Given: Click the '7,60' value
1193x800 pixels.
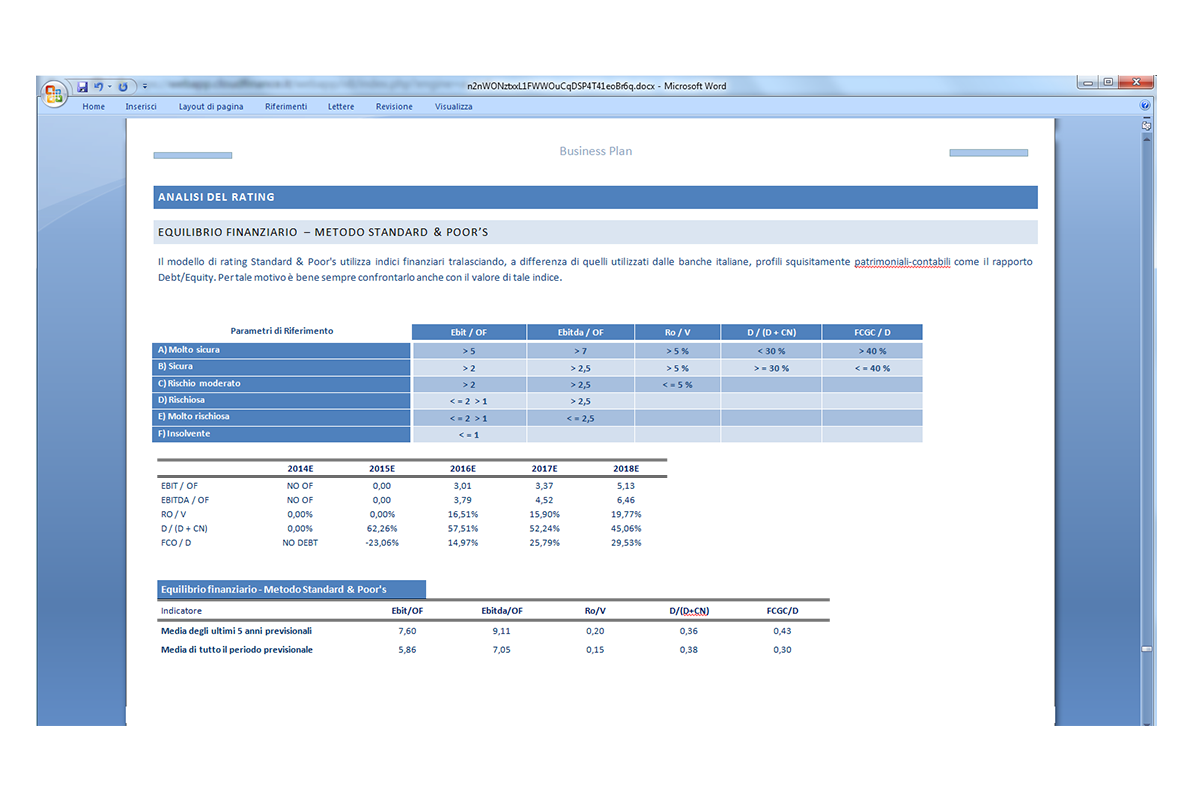Looking at the screenshot, I should (x=407, y=631).
